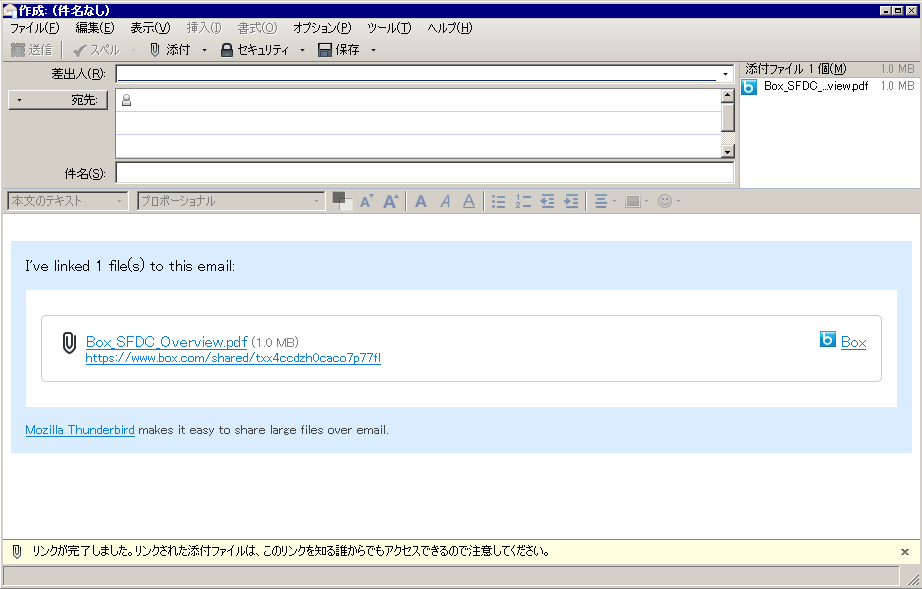Click the paperclip icon in the notification bar

(x=16, y=551)
